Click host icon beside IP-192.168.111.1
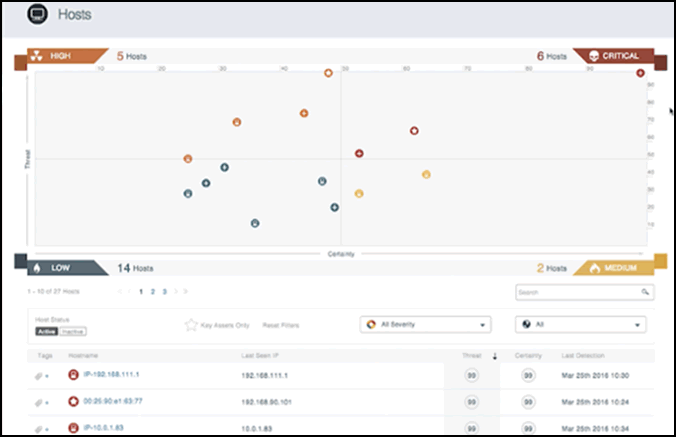 [x=73, y=375]
